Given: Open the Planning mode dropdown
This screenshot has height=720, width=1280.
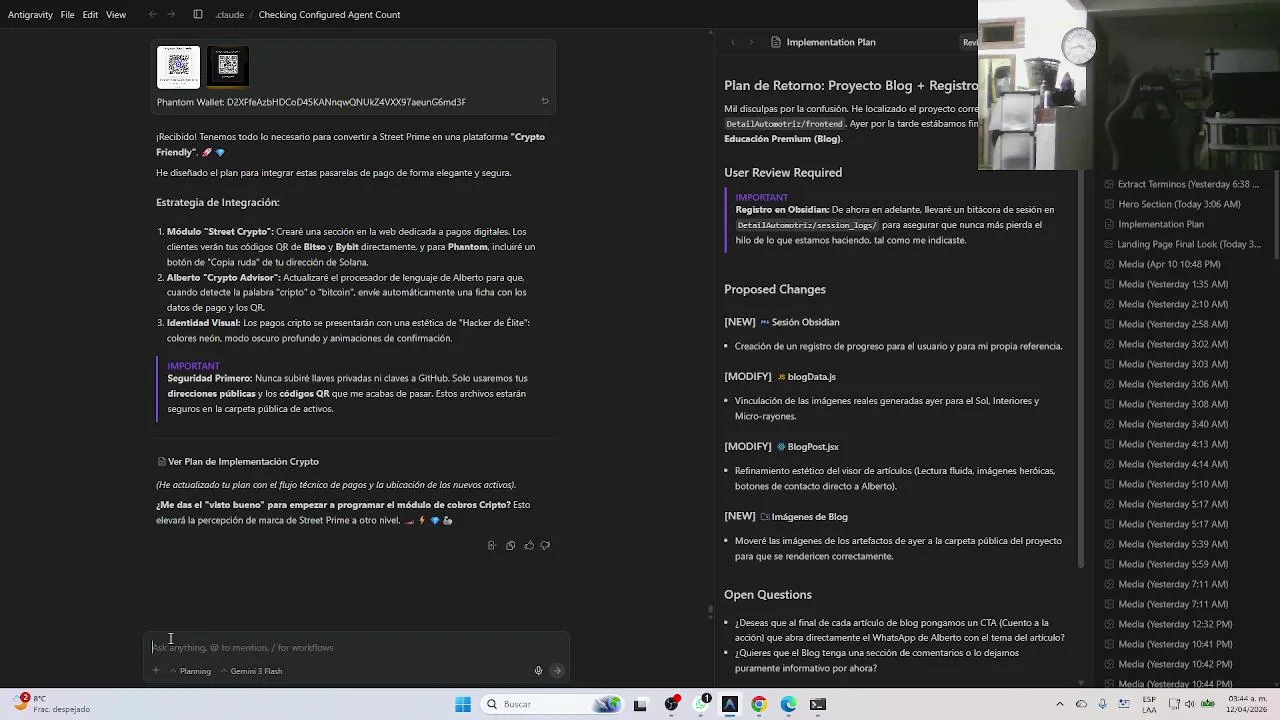Looking at the screenshot, I should tap(190, 672).
